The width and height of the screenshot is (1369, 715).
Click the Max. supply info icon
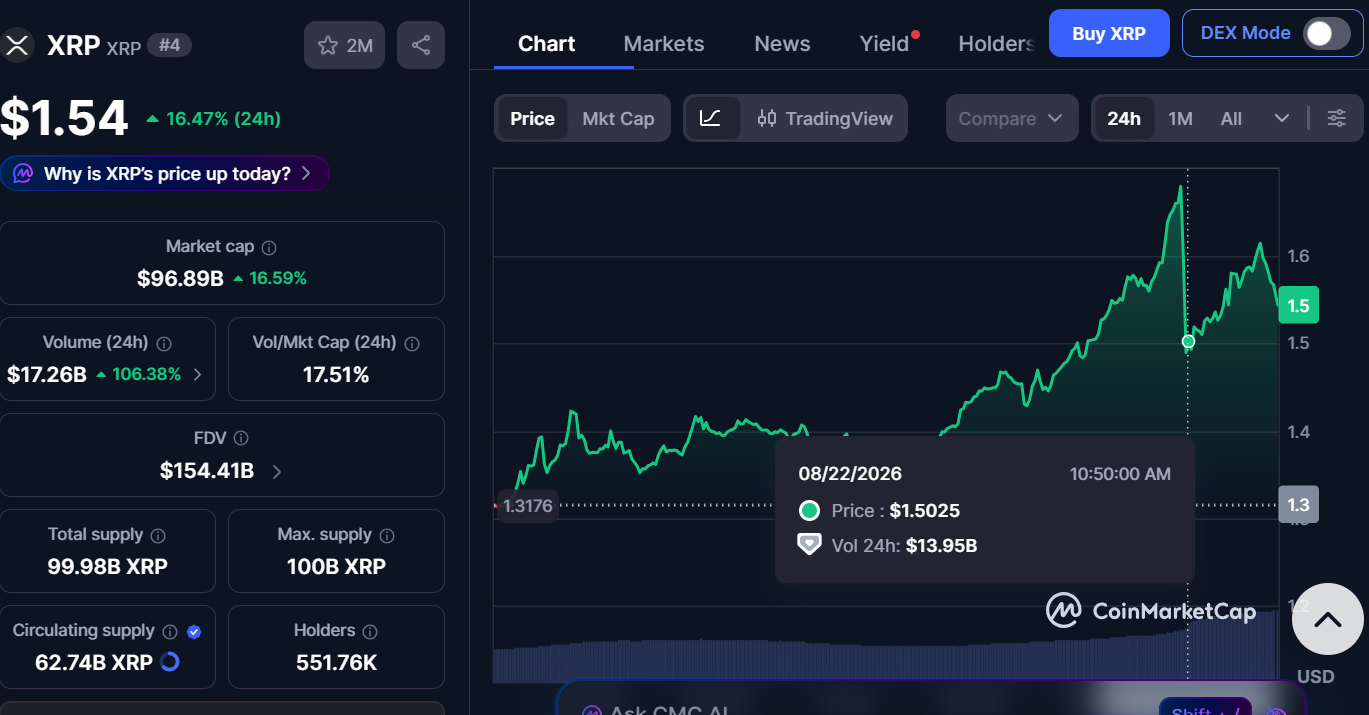387,535
